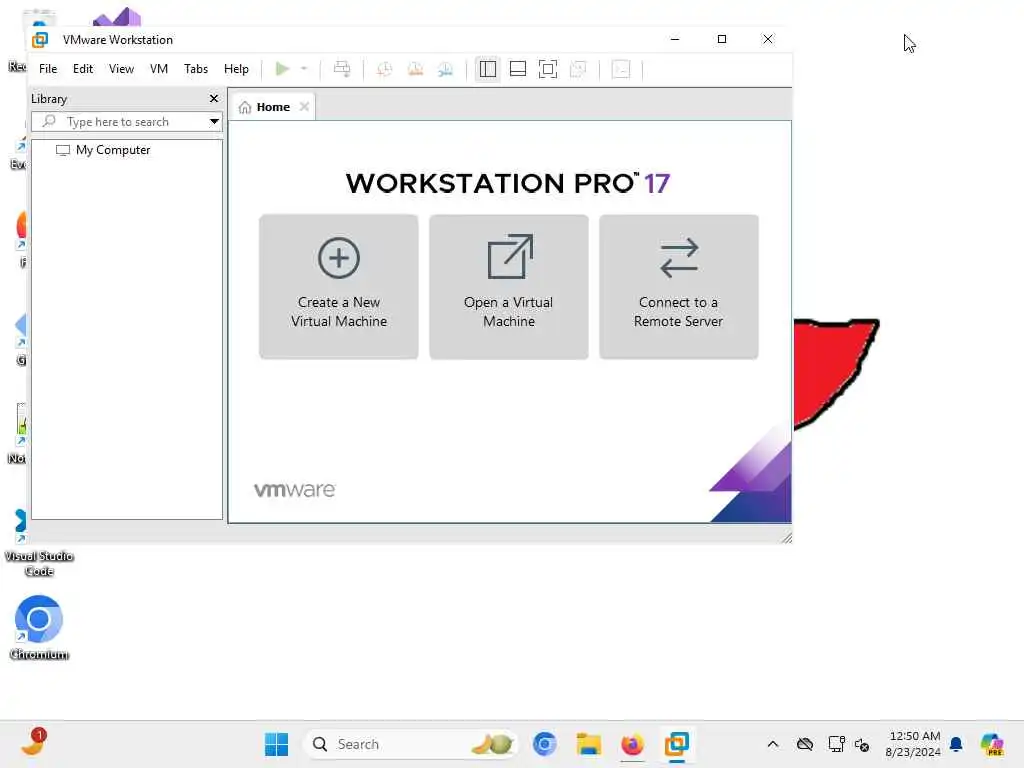Click the cloud sync tray icon
The image size is (1024, 768).
click(x=805, y=744)
